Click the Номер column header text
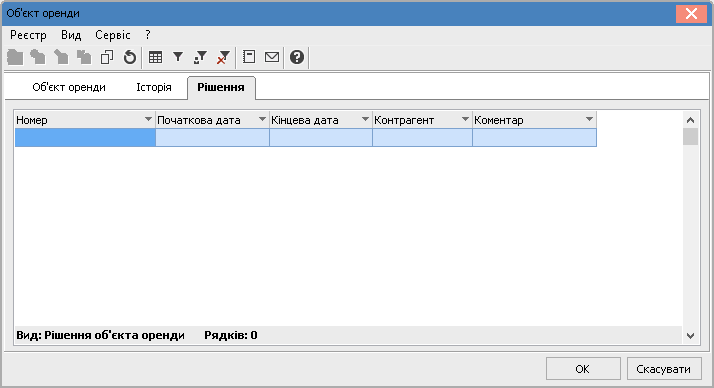 click(x=32, y=120)
